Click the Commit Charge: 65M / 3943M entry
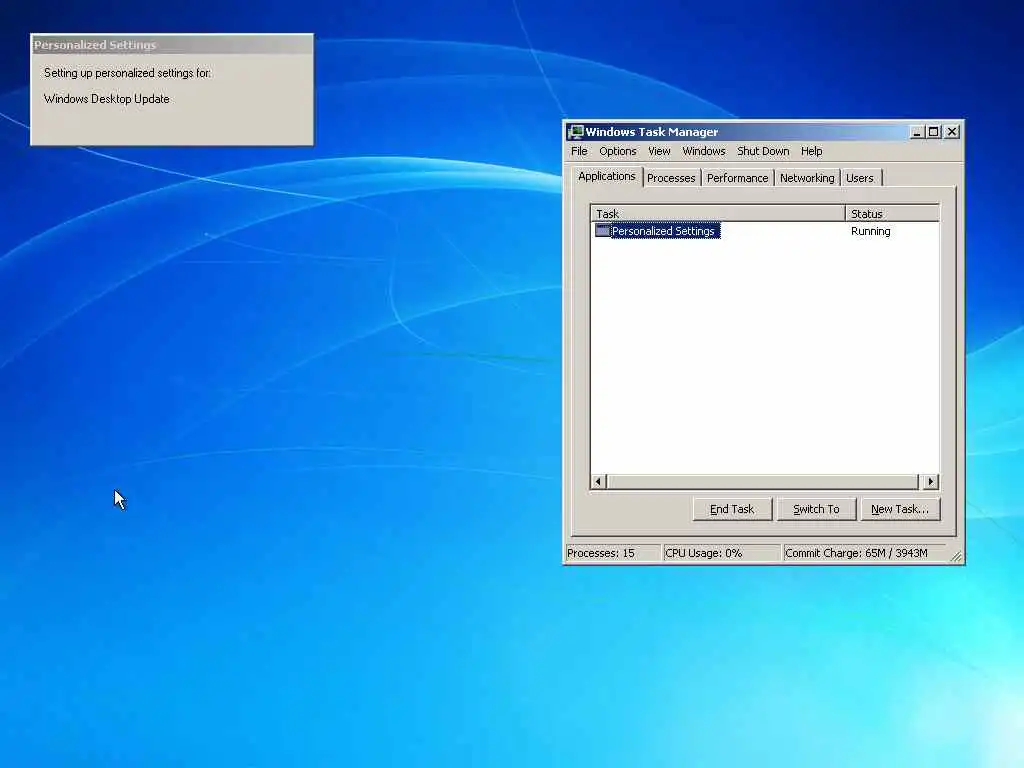 pos(865,553)
